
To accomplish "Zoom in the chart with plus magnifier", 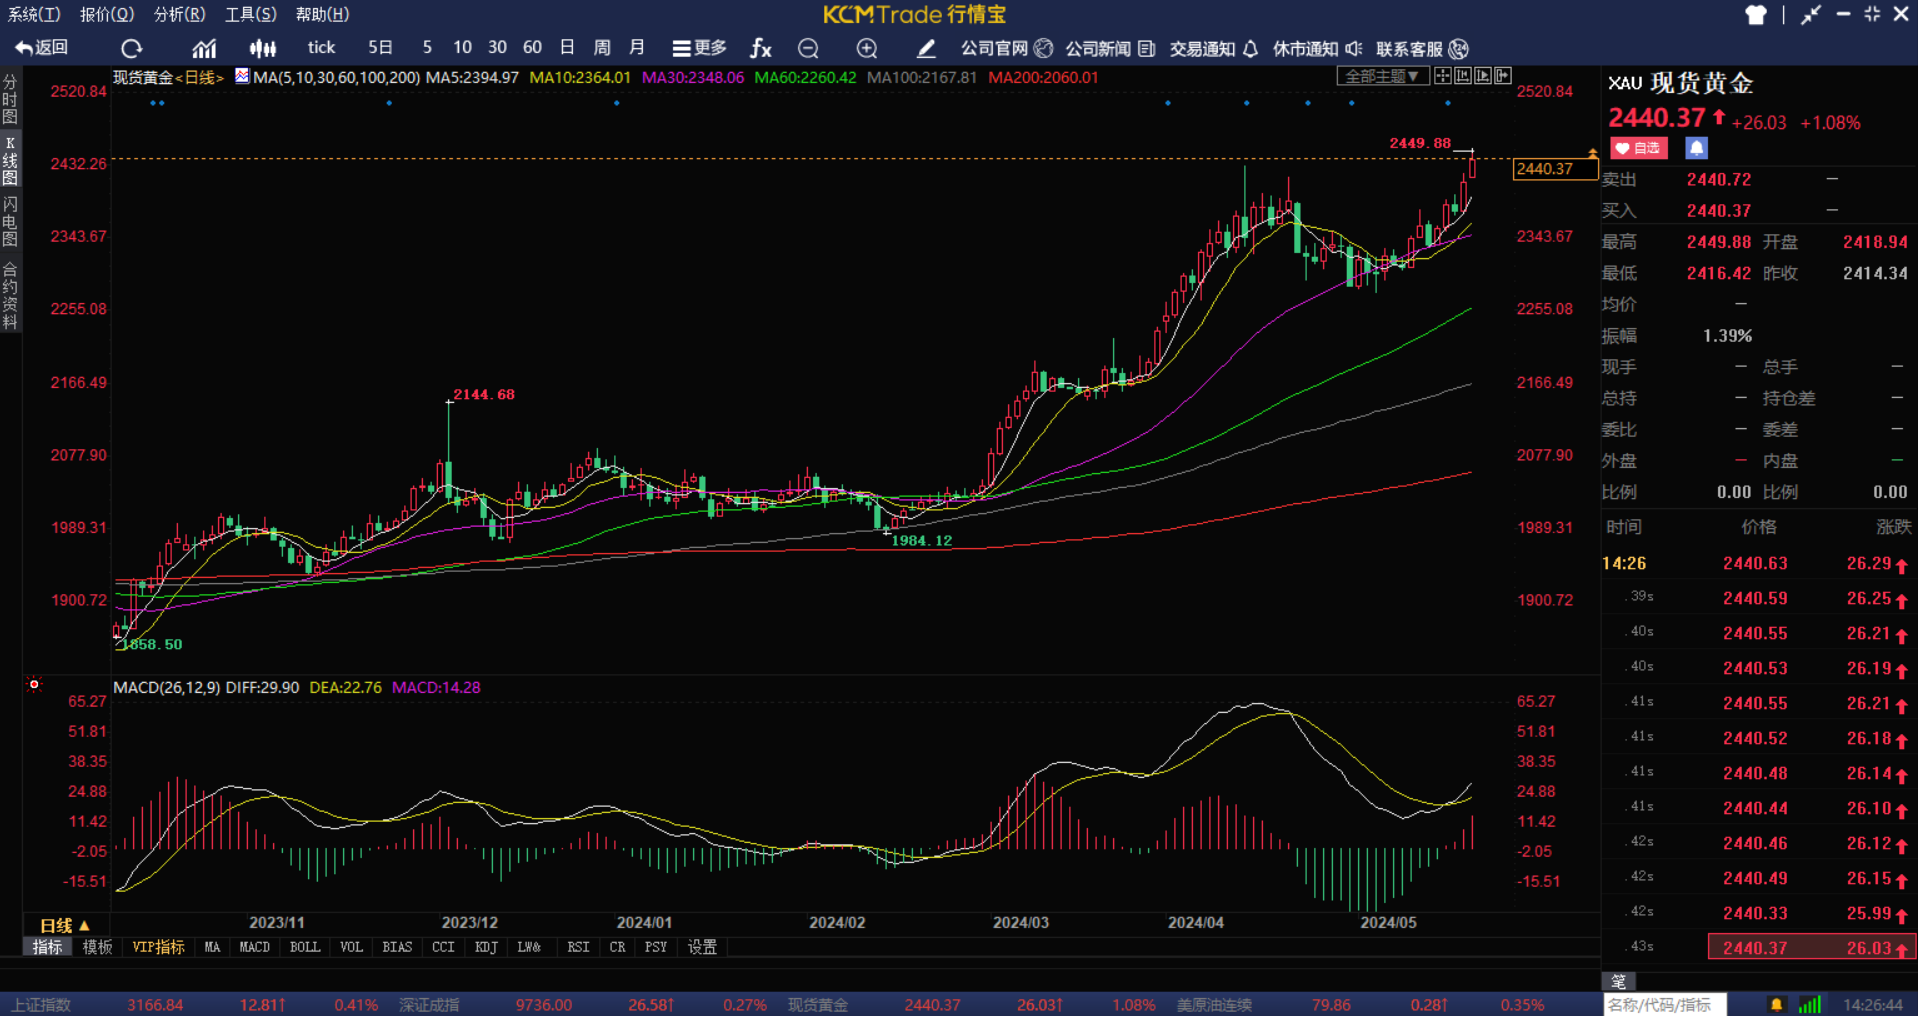I will coord(867,48).
